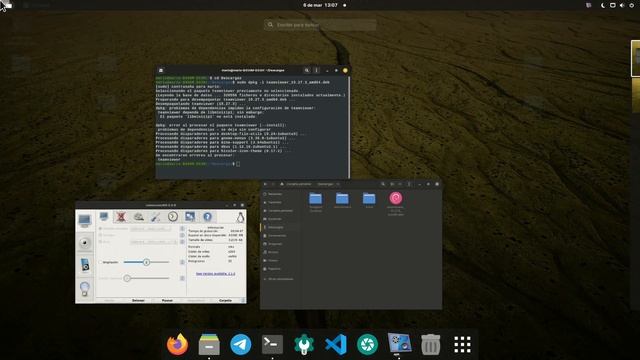
Task: Open the terminal menu button
Action: pos(316,70)
